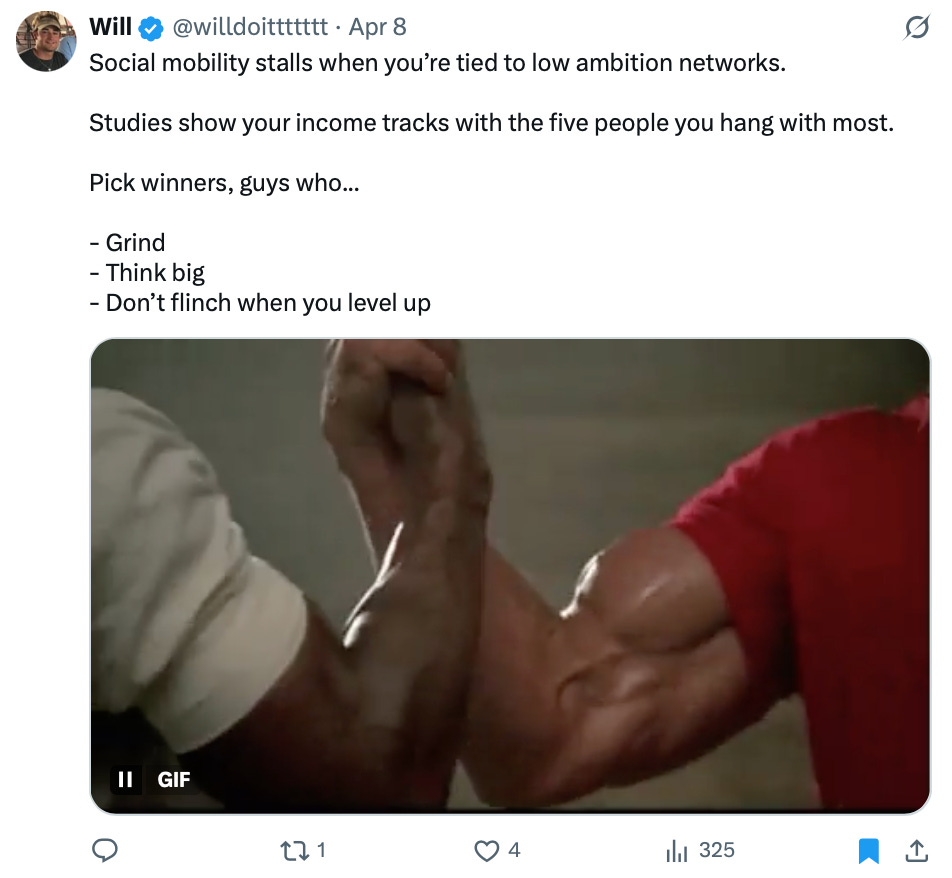Open the Grok icon on the tweet
952x878 pixels.
[916, 28]
